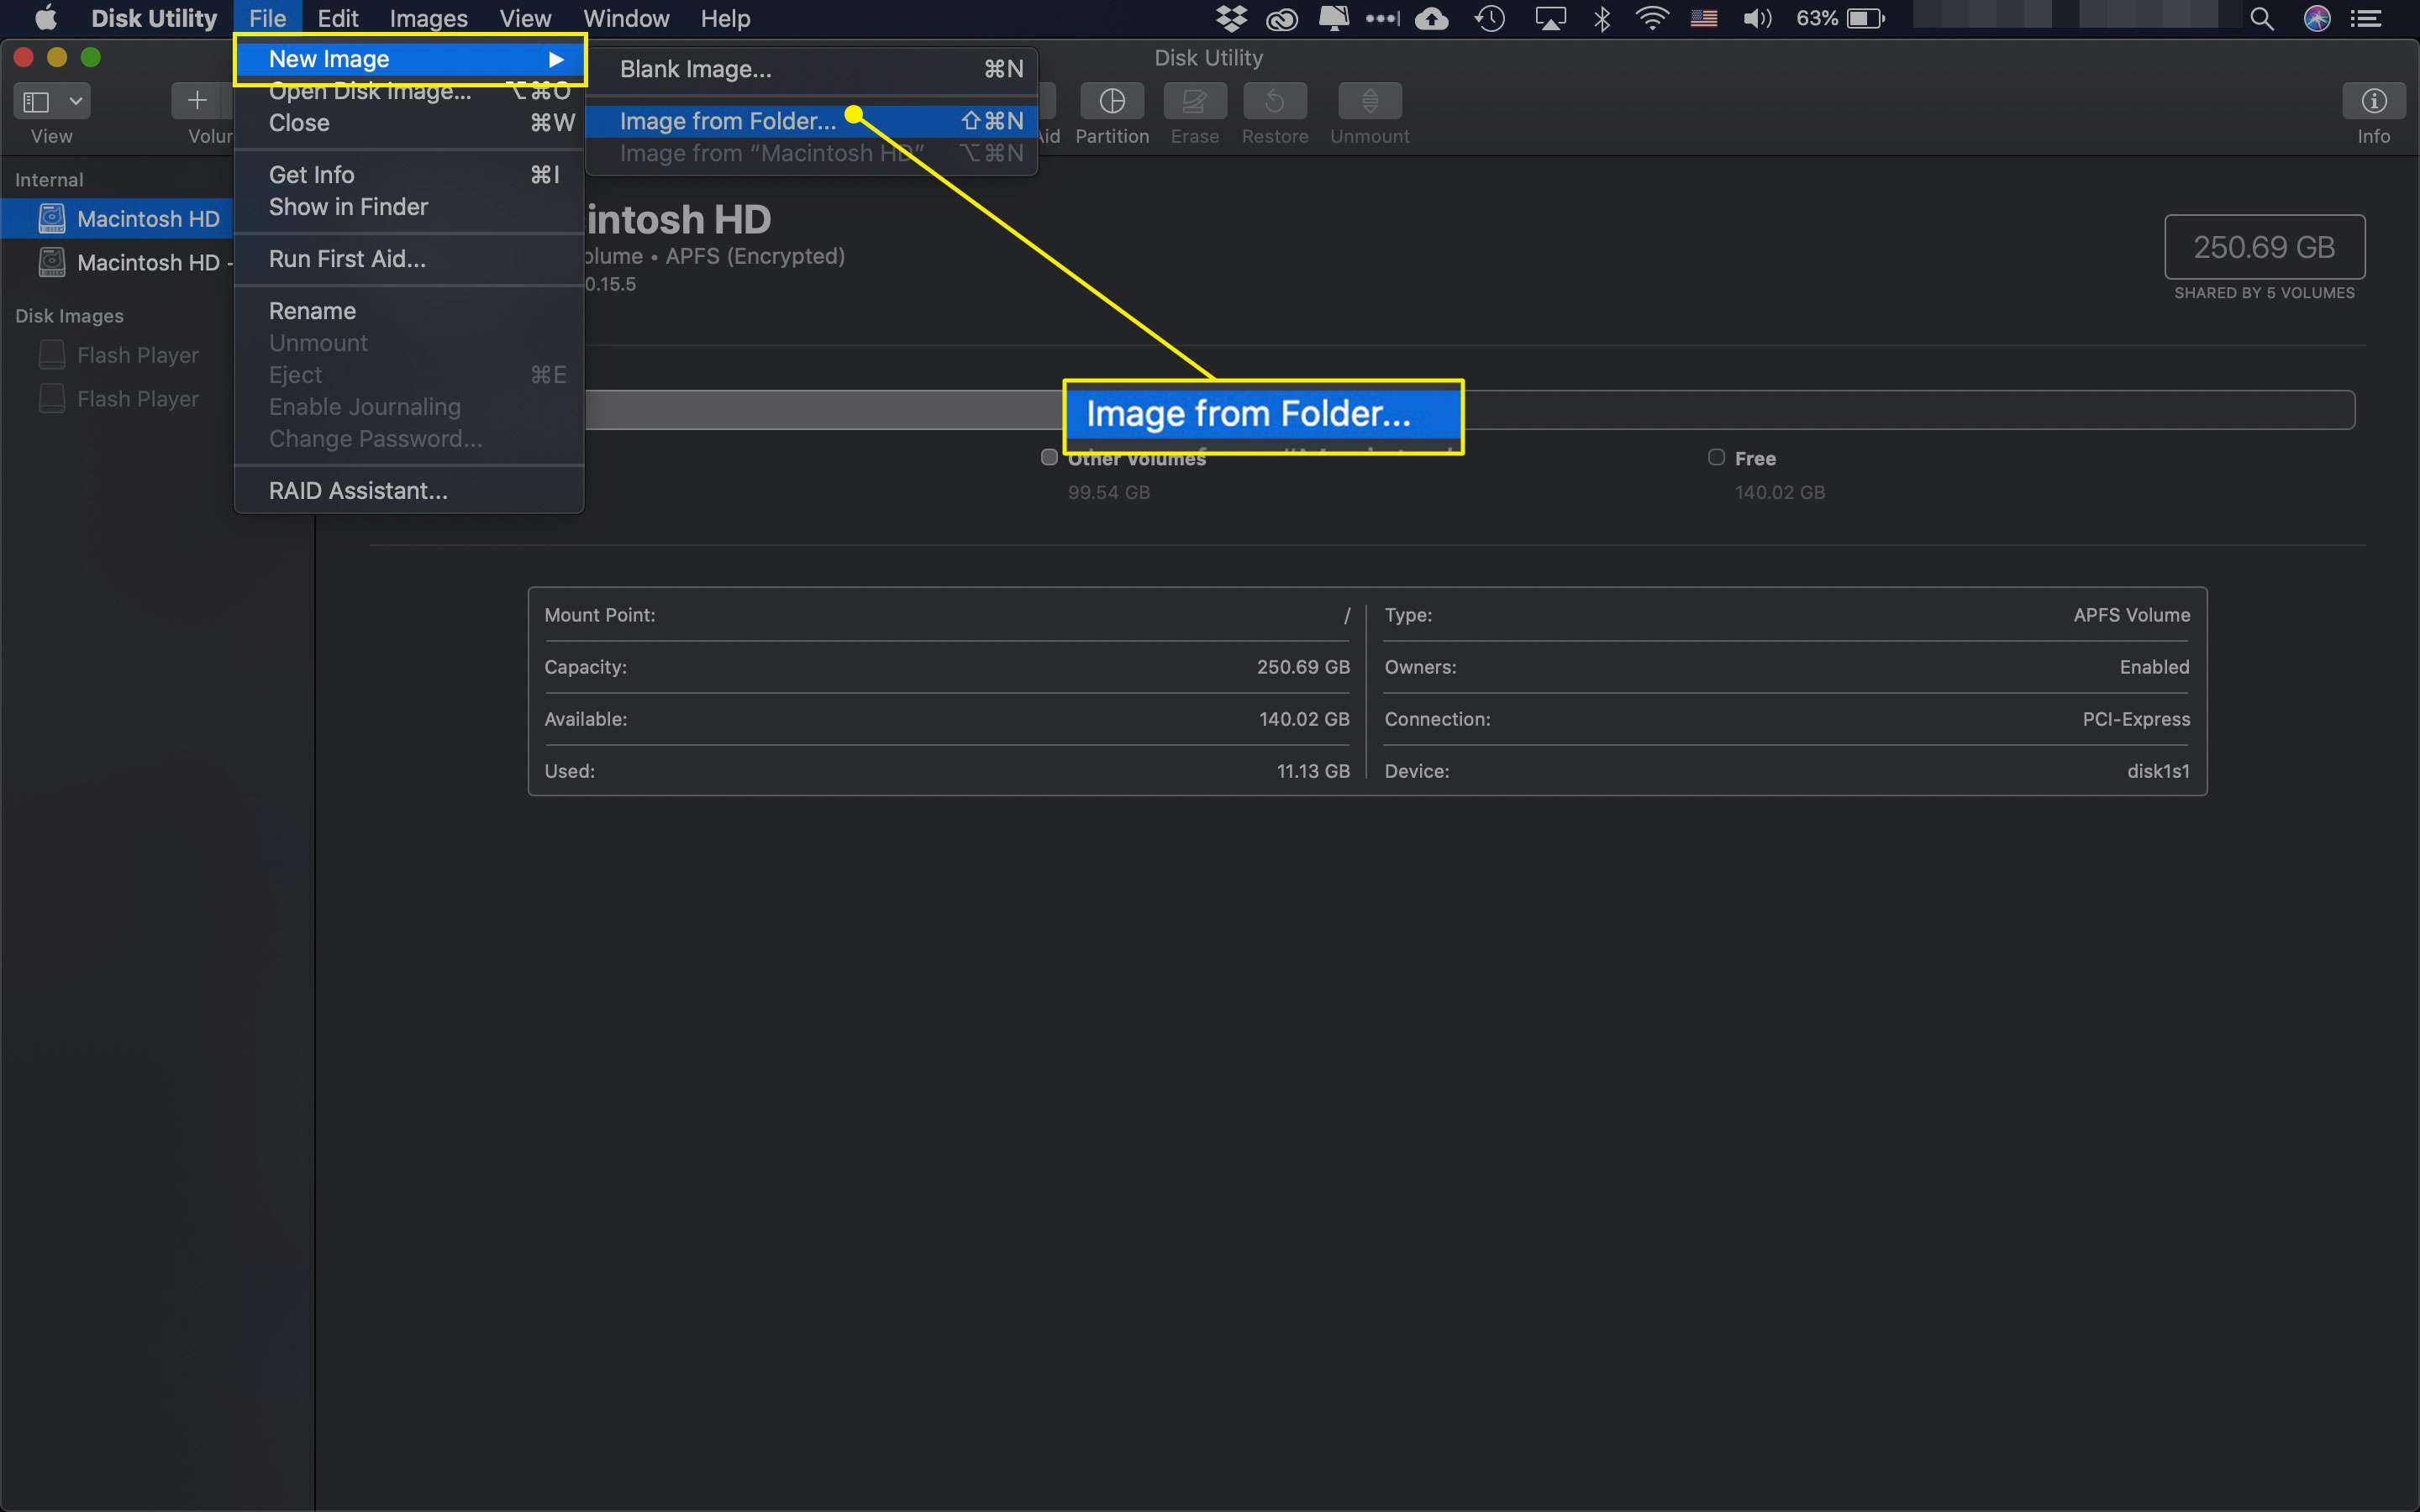2420x1512 pixels.
Task: Click the 250.69 GB capacity box
Action: [2264, 247]
